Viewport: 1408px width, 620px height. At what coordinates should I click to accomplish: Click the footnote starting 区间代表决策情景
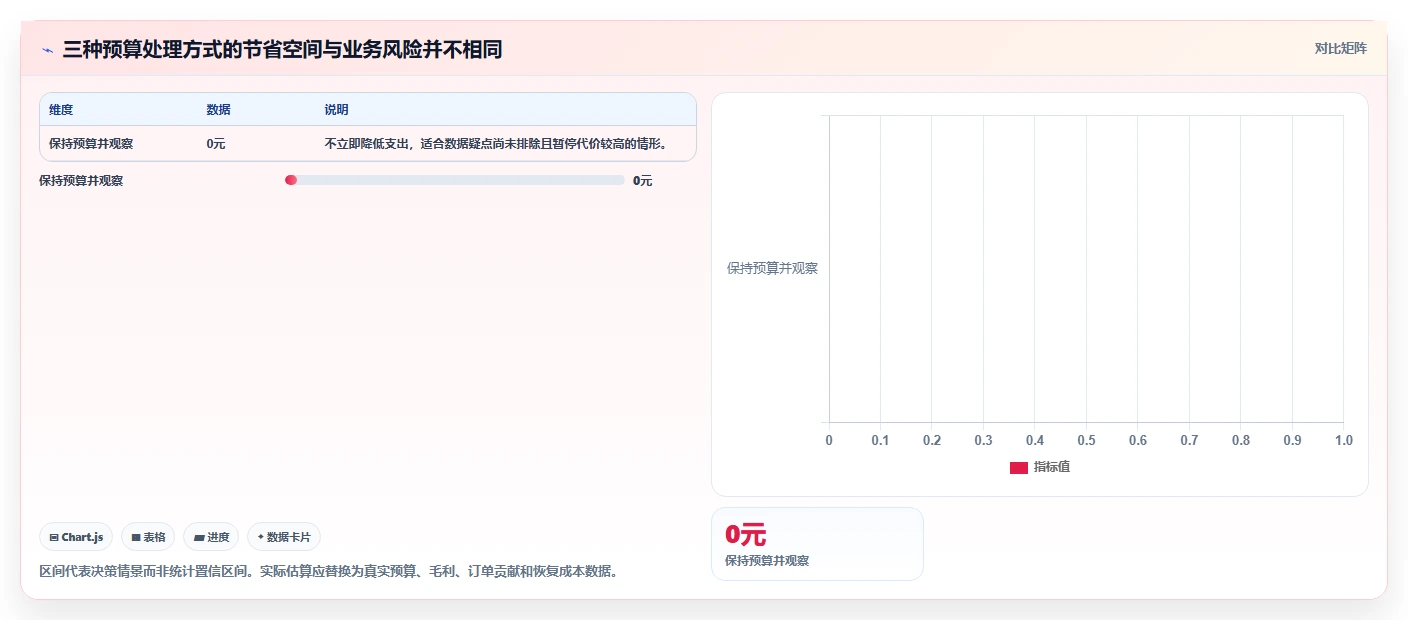coord(329,572)
